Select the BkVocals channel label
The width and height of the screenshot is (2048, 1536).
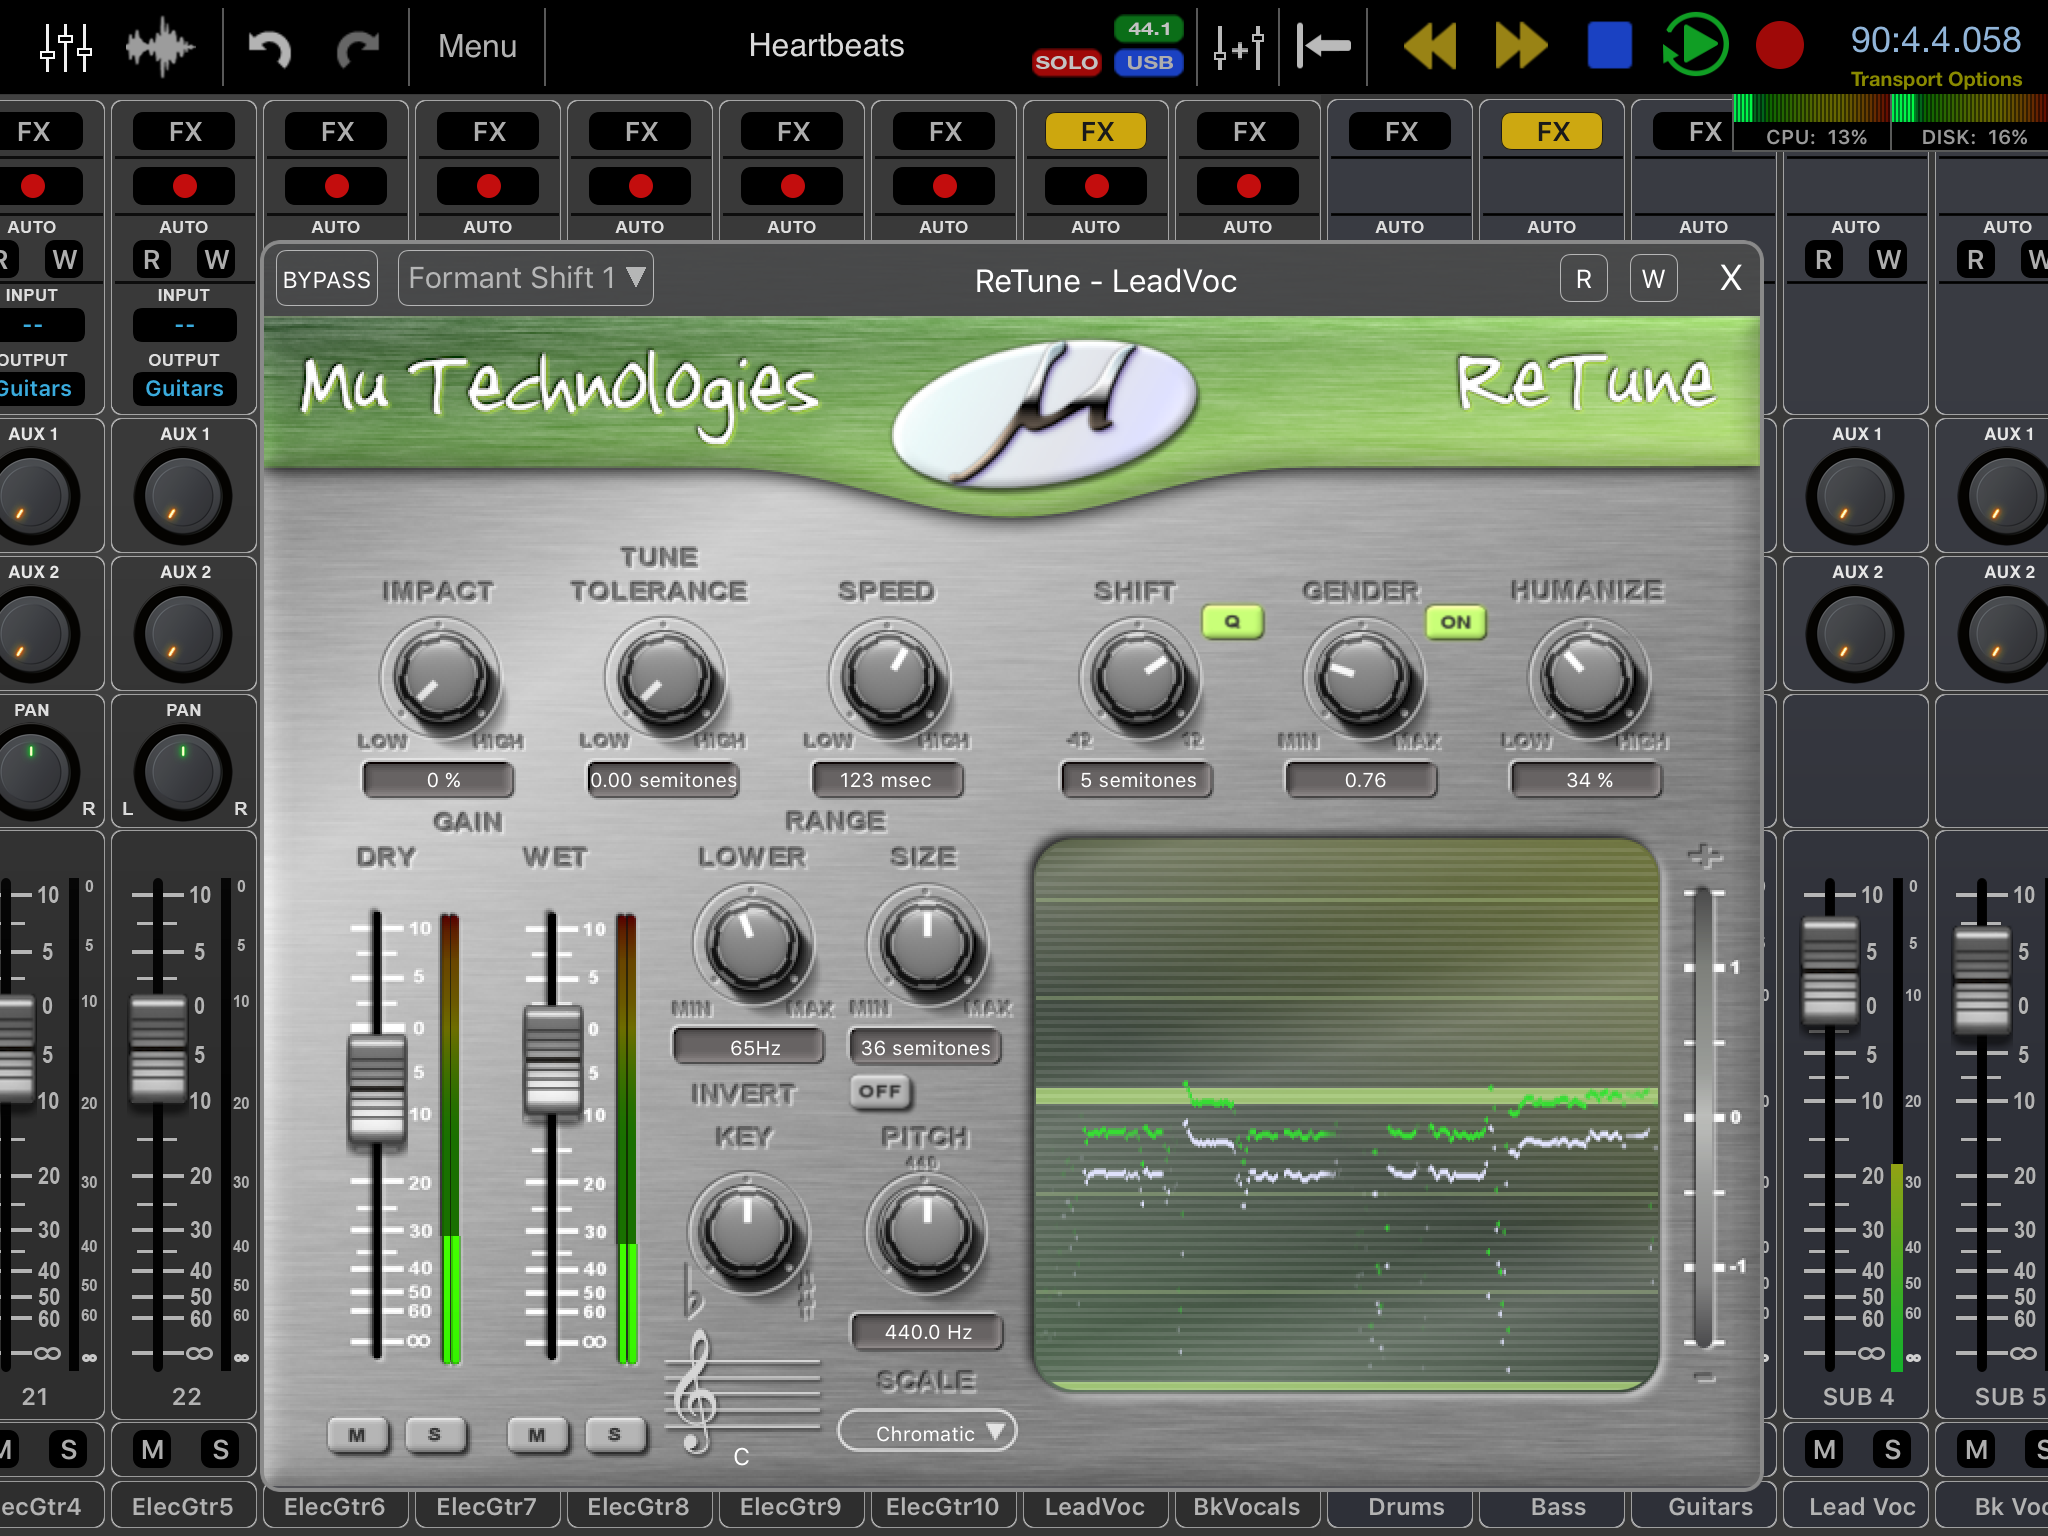click(x=1246, y=1507)
